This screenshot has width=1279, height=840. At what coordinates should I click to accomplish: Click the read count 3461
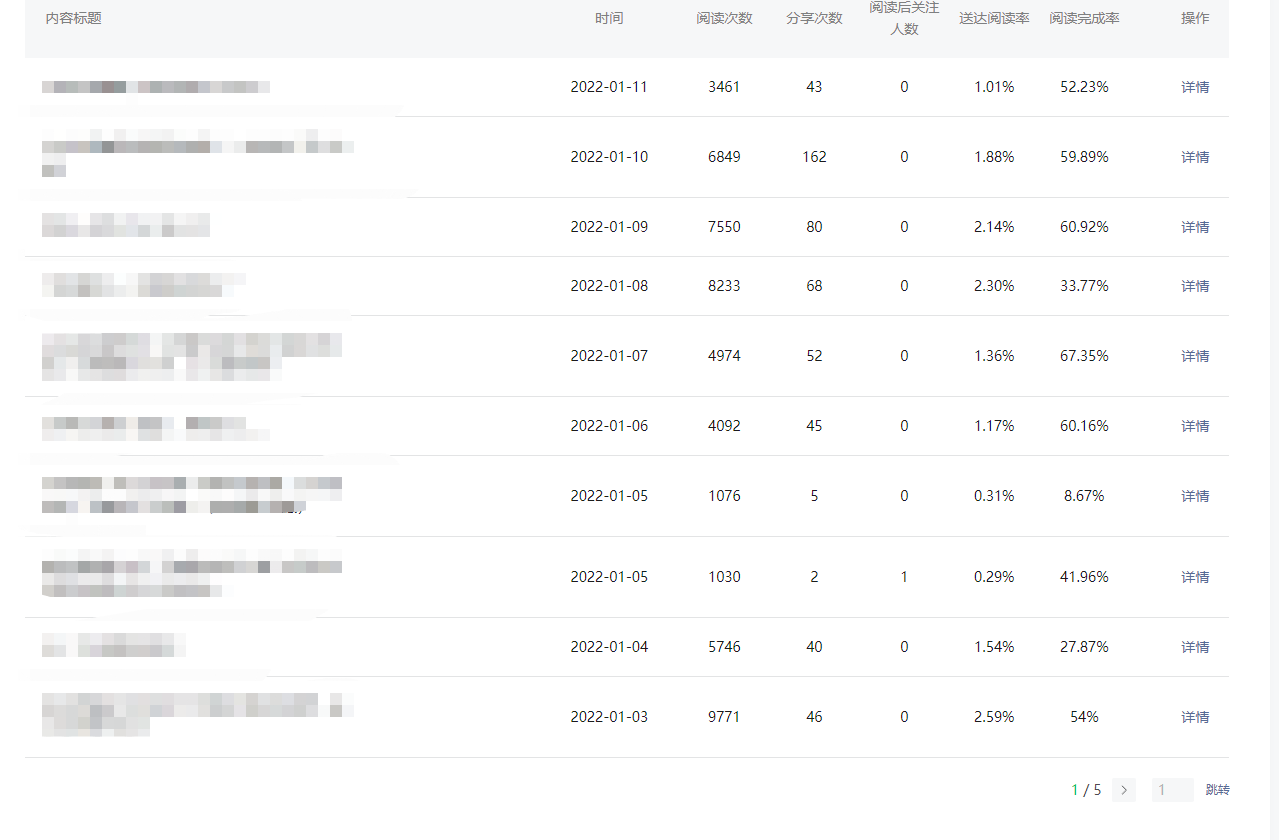pos(724,87)
